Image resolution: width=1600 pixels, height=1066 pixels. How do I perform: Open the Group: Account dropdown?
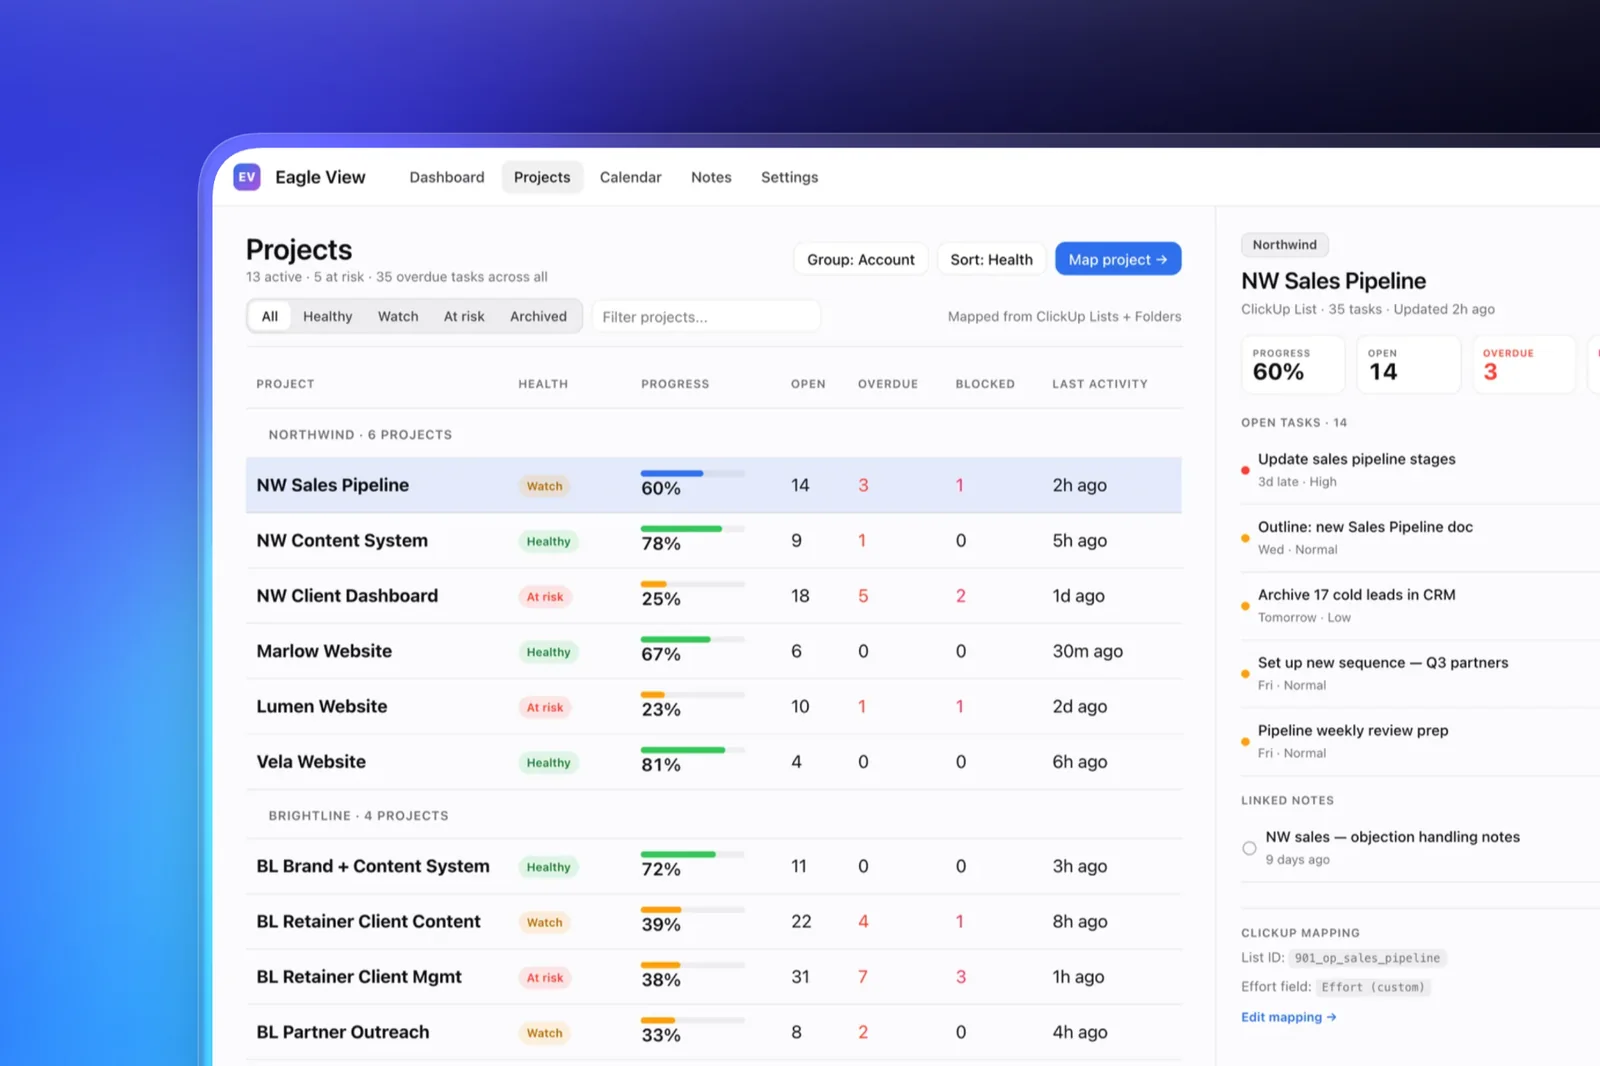click(861, 259)
